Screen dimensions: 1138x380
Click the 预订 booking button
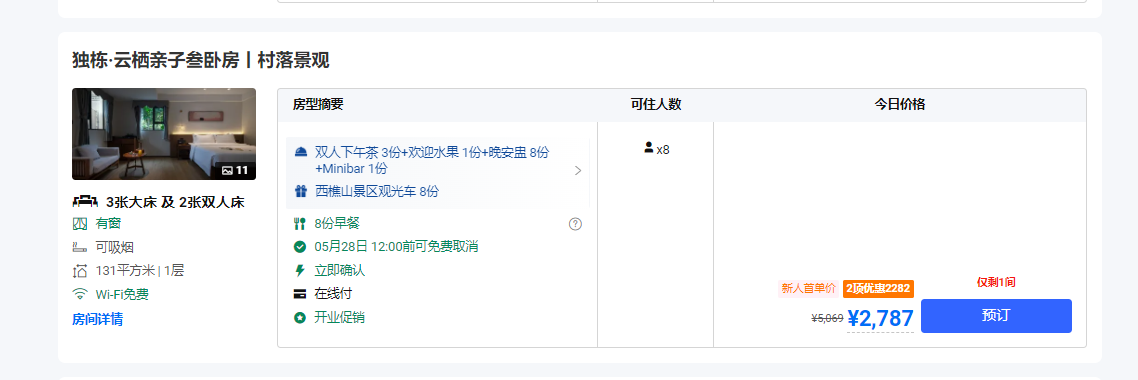pos(996,316)
